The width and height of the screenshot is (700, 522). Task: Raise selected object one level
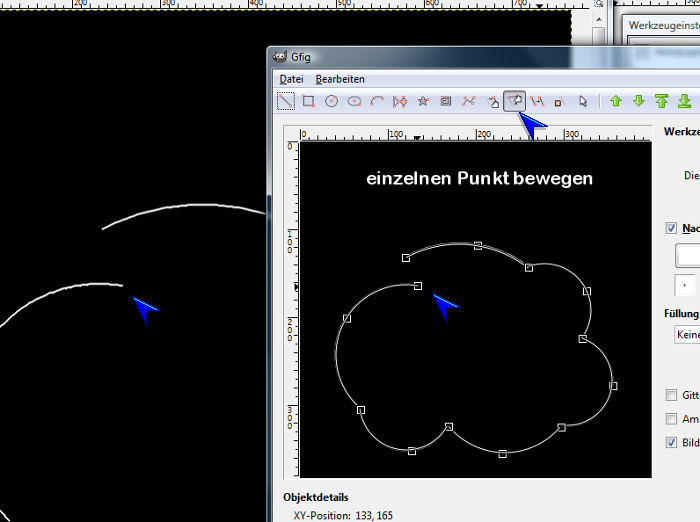coord(616,101)
